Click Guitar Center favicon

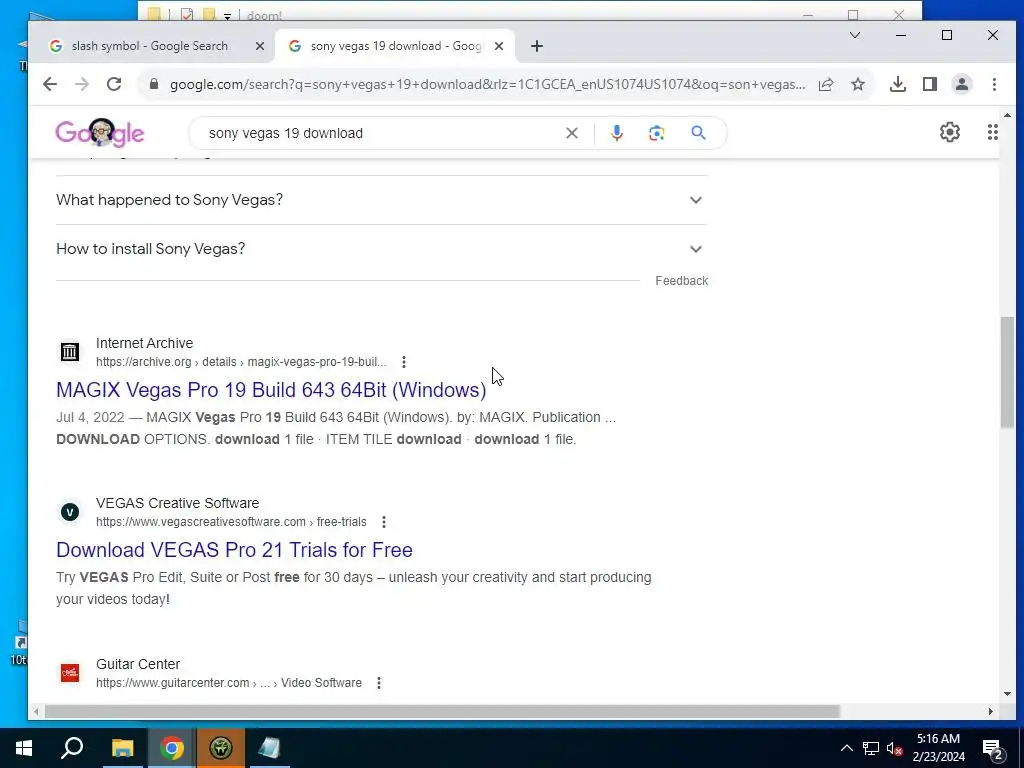[x=70, y=673]
